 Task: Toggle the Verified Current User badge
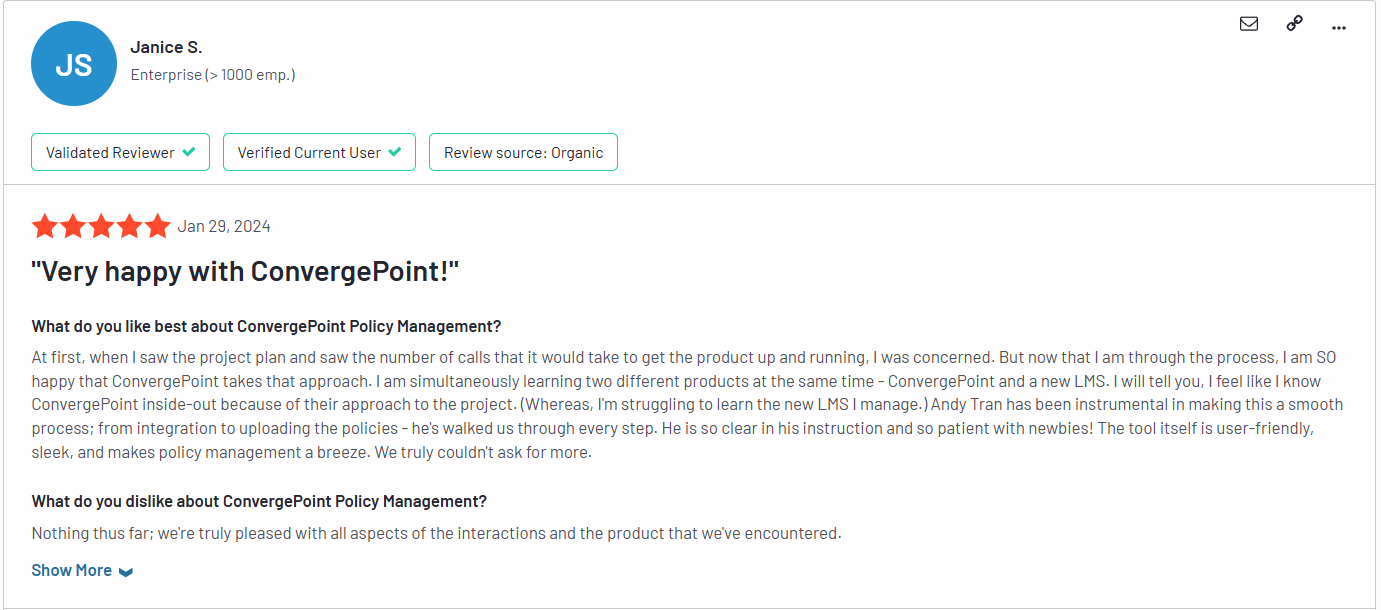point(319,151)
